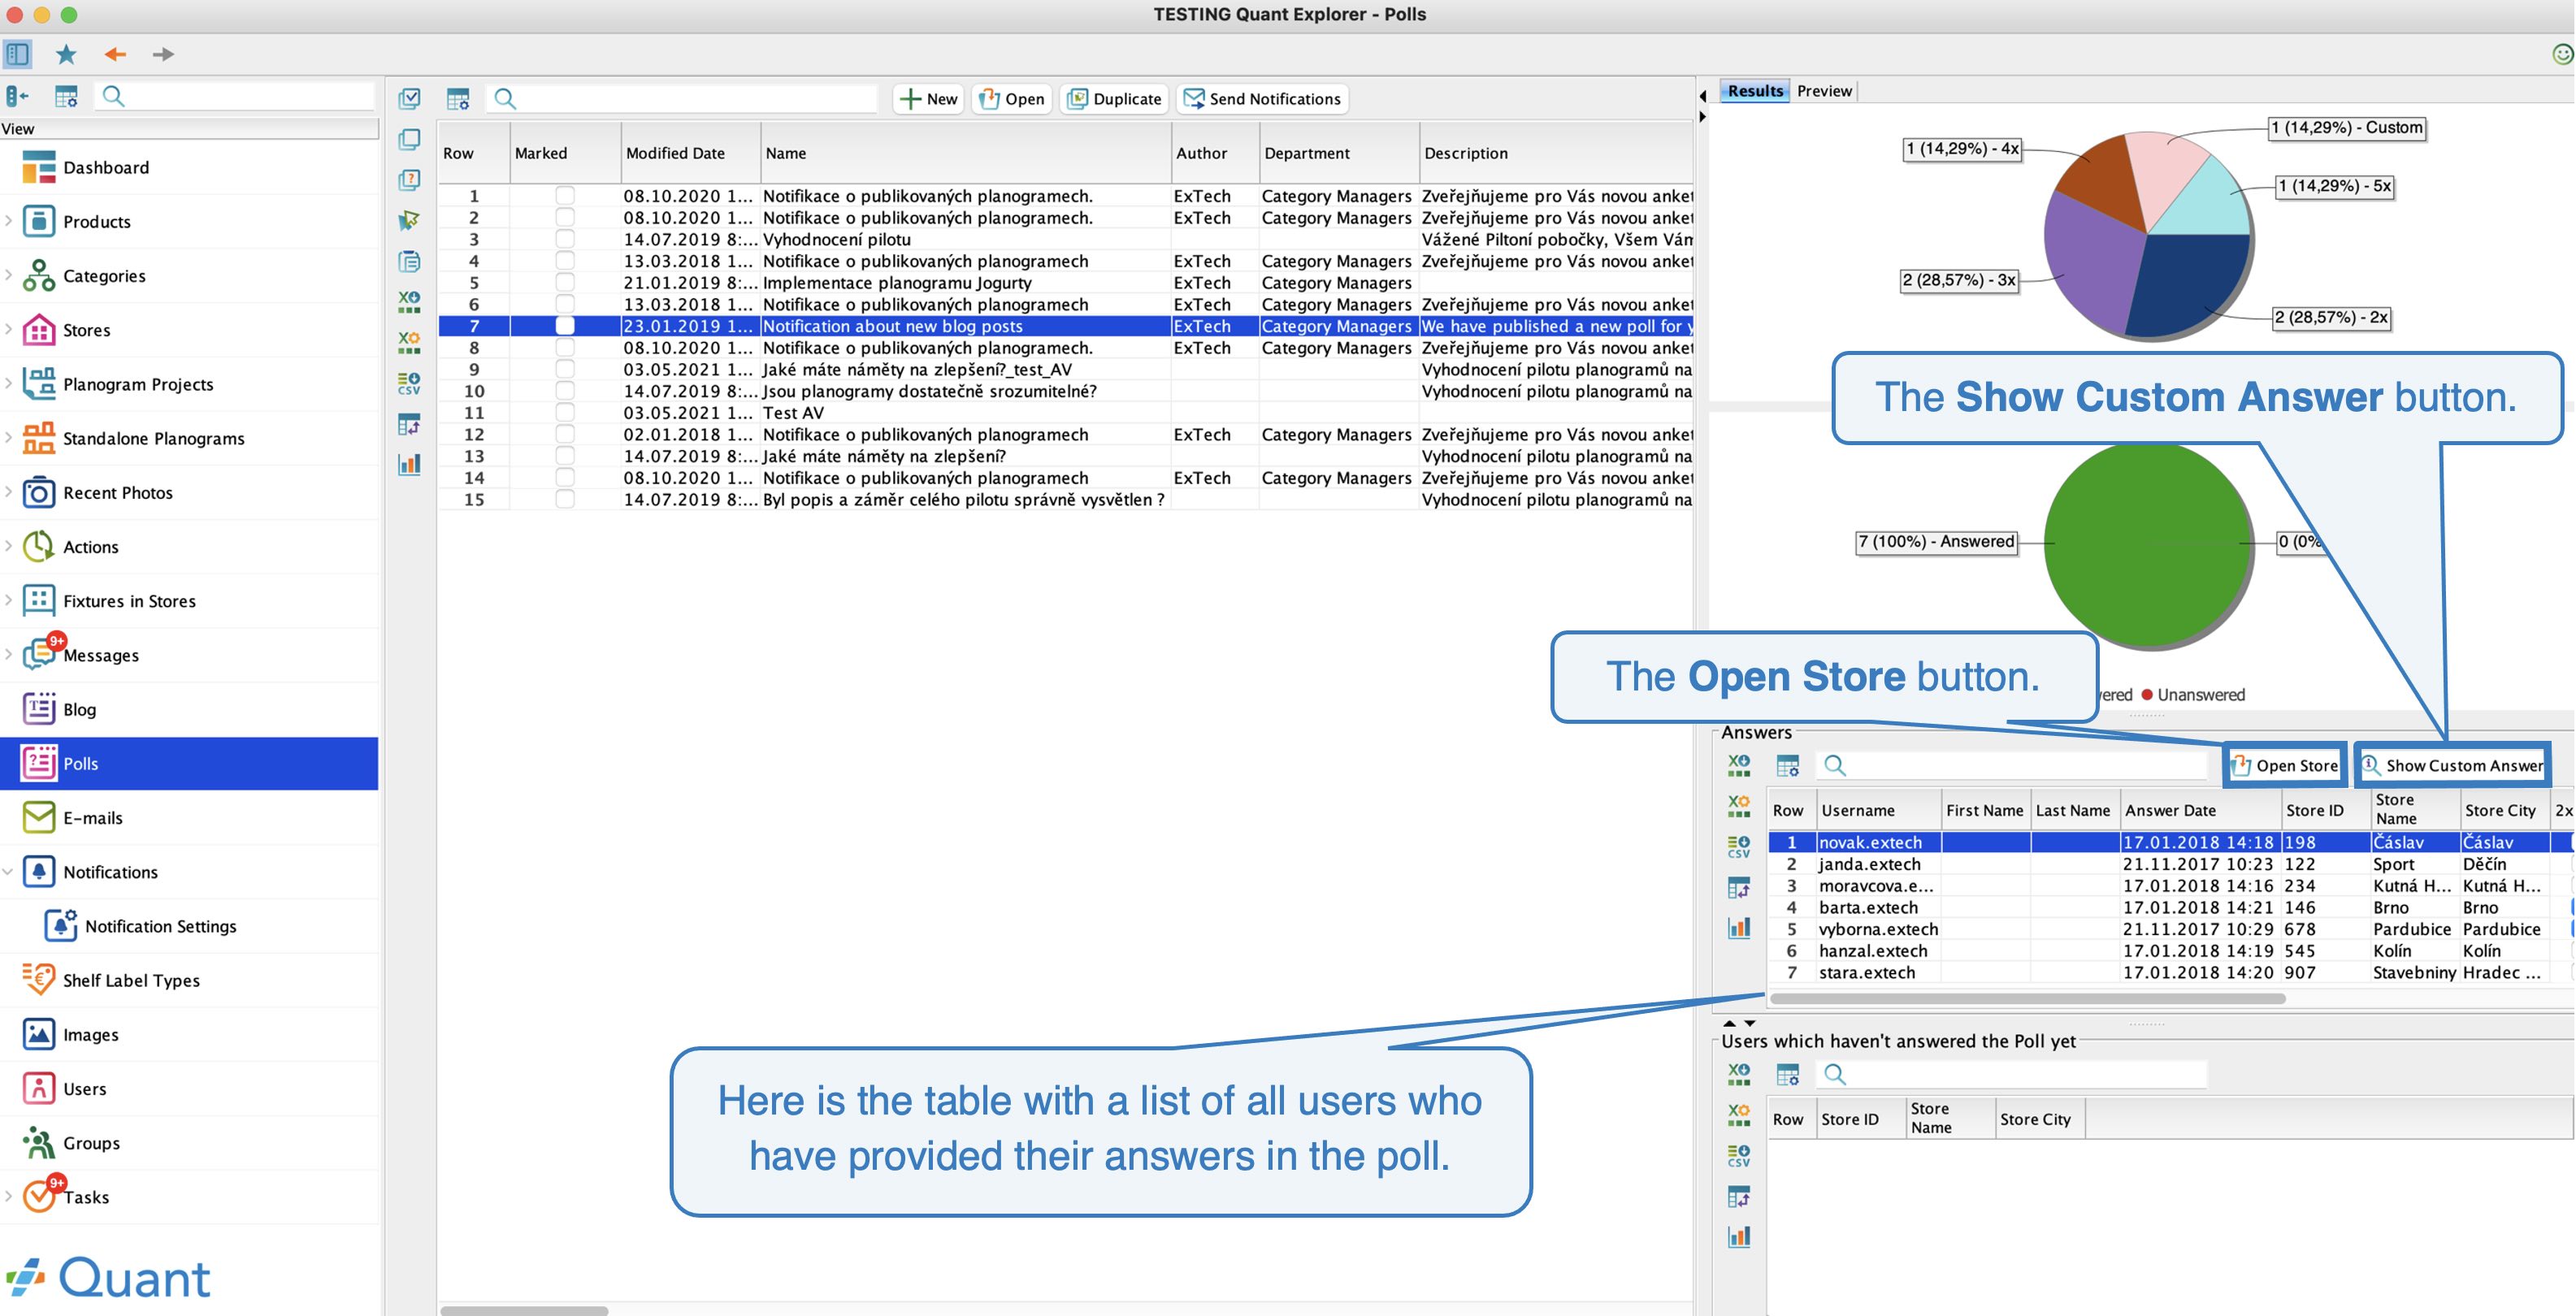Image resolution: width=2576 pixels, height=1316 pixels.
Task: Click the Open Store button
Action: pyautogui.click(x=2285, y=765)
